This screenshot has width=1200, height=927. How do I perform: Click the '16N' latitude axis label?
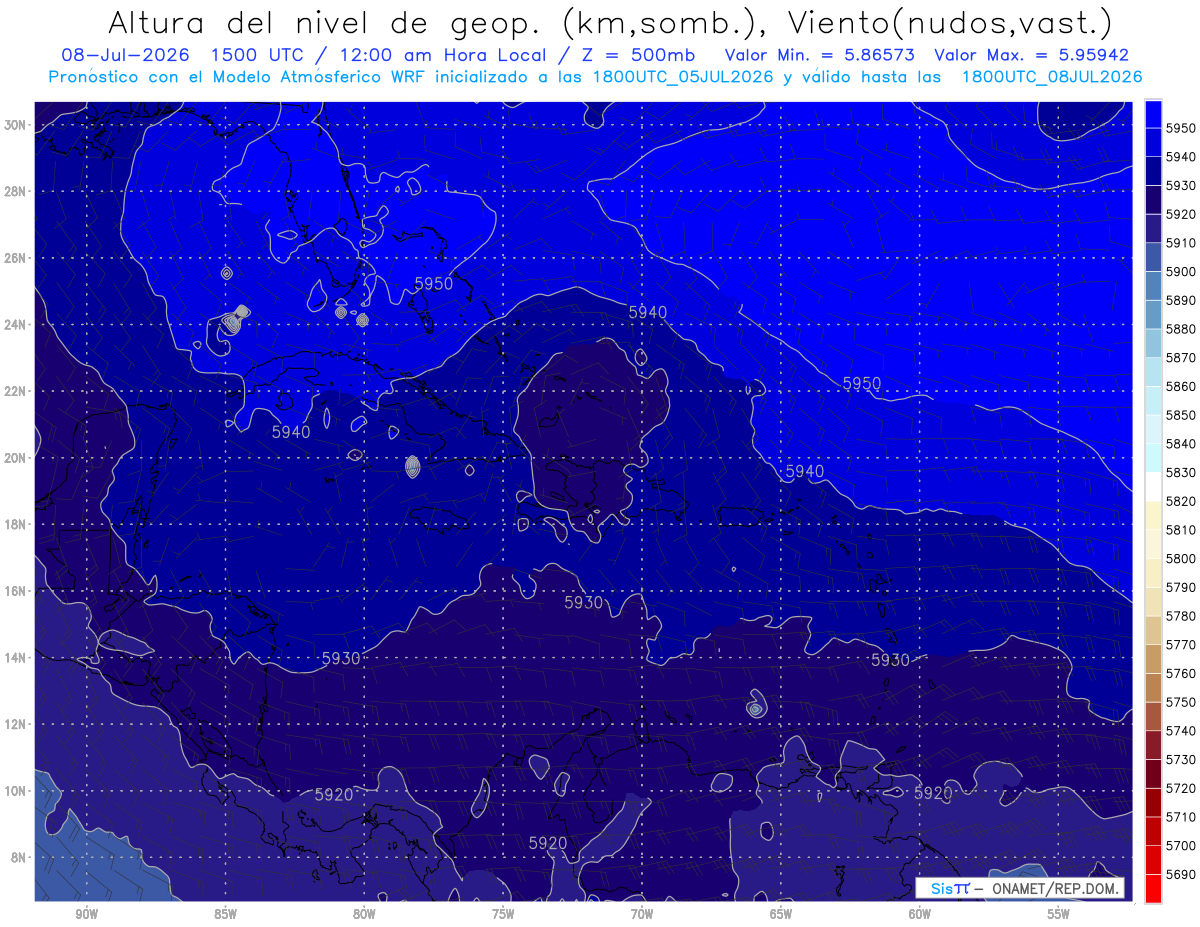click(15, 591)
